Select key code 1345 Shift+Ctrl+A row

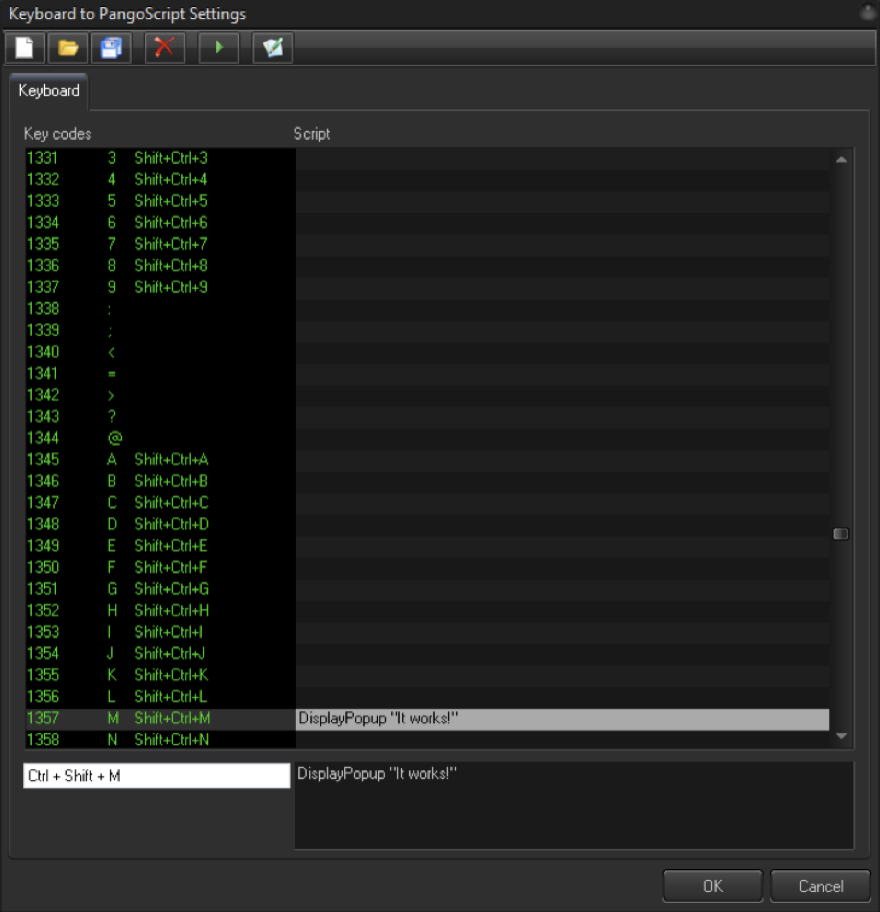pos(160,460)
